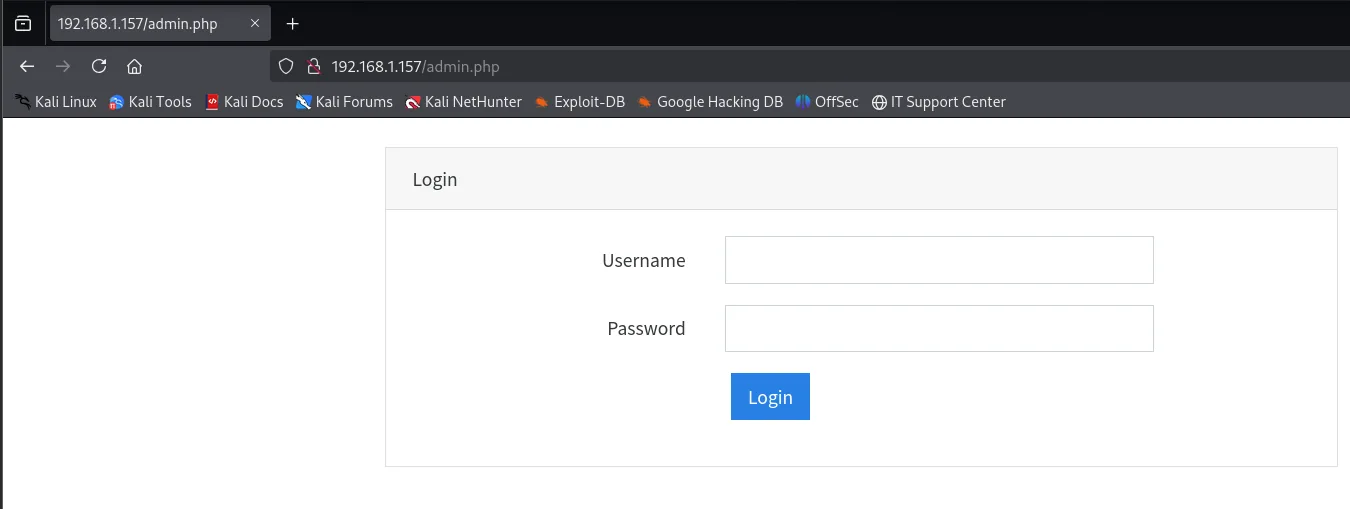Screen dimensions: 1350x509
Task: Open the Kali Linux bookmark
Action: click(56, 102)
